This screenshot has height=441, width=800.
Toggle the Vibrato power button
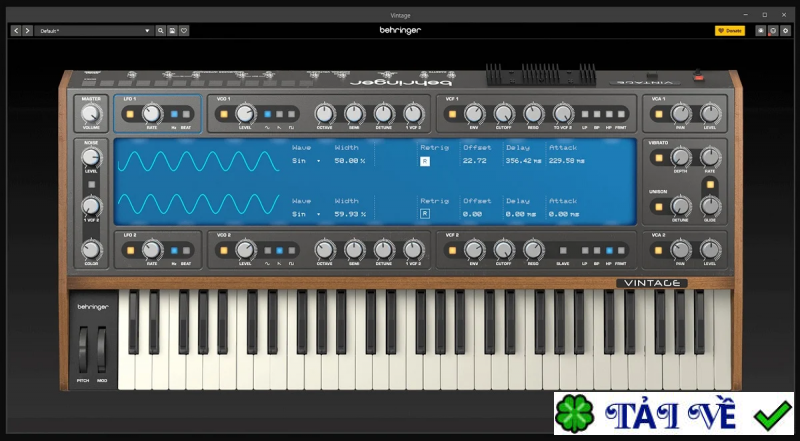pyautogui.click(x=659, y=158)
